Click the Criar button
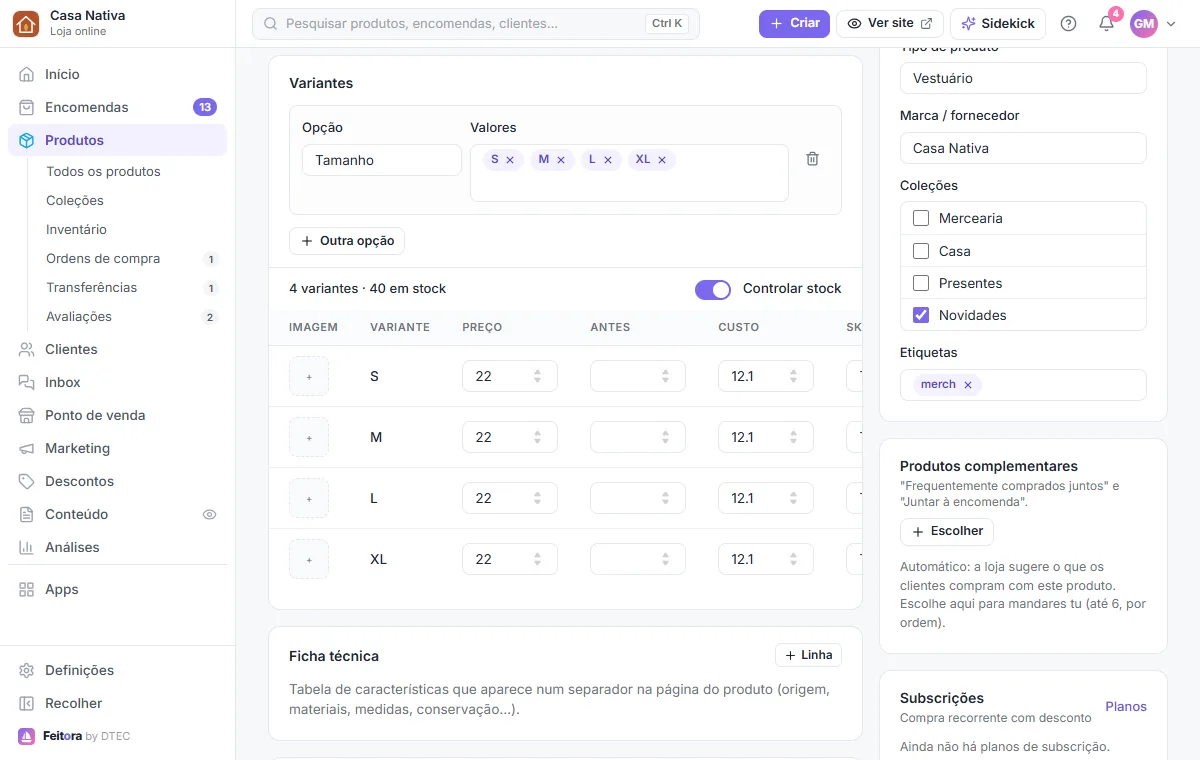1200x760 pixels. (794, 24)
